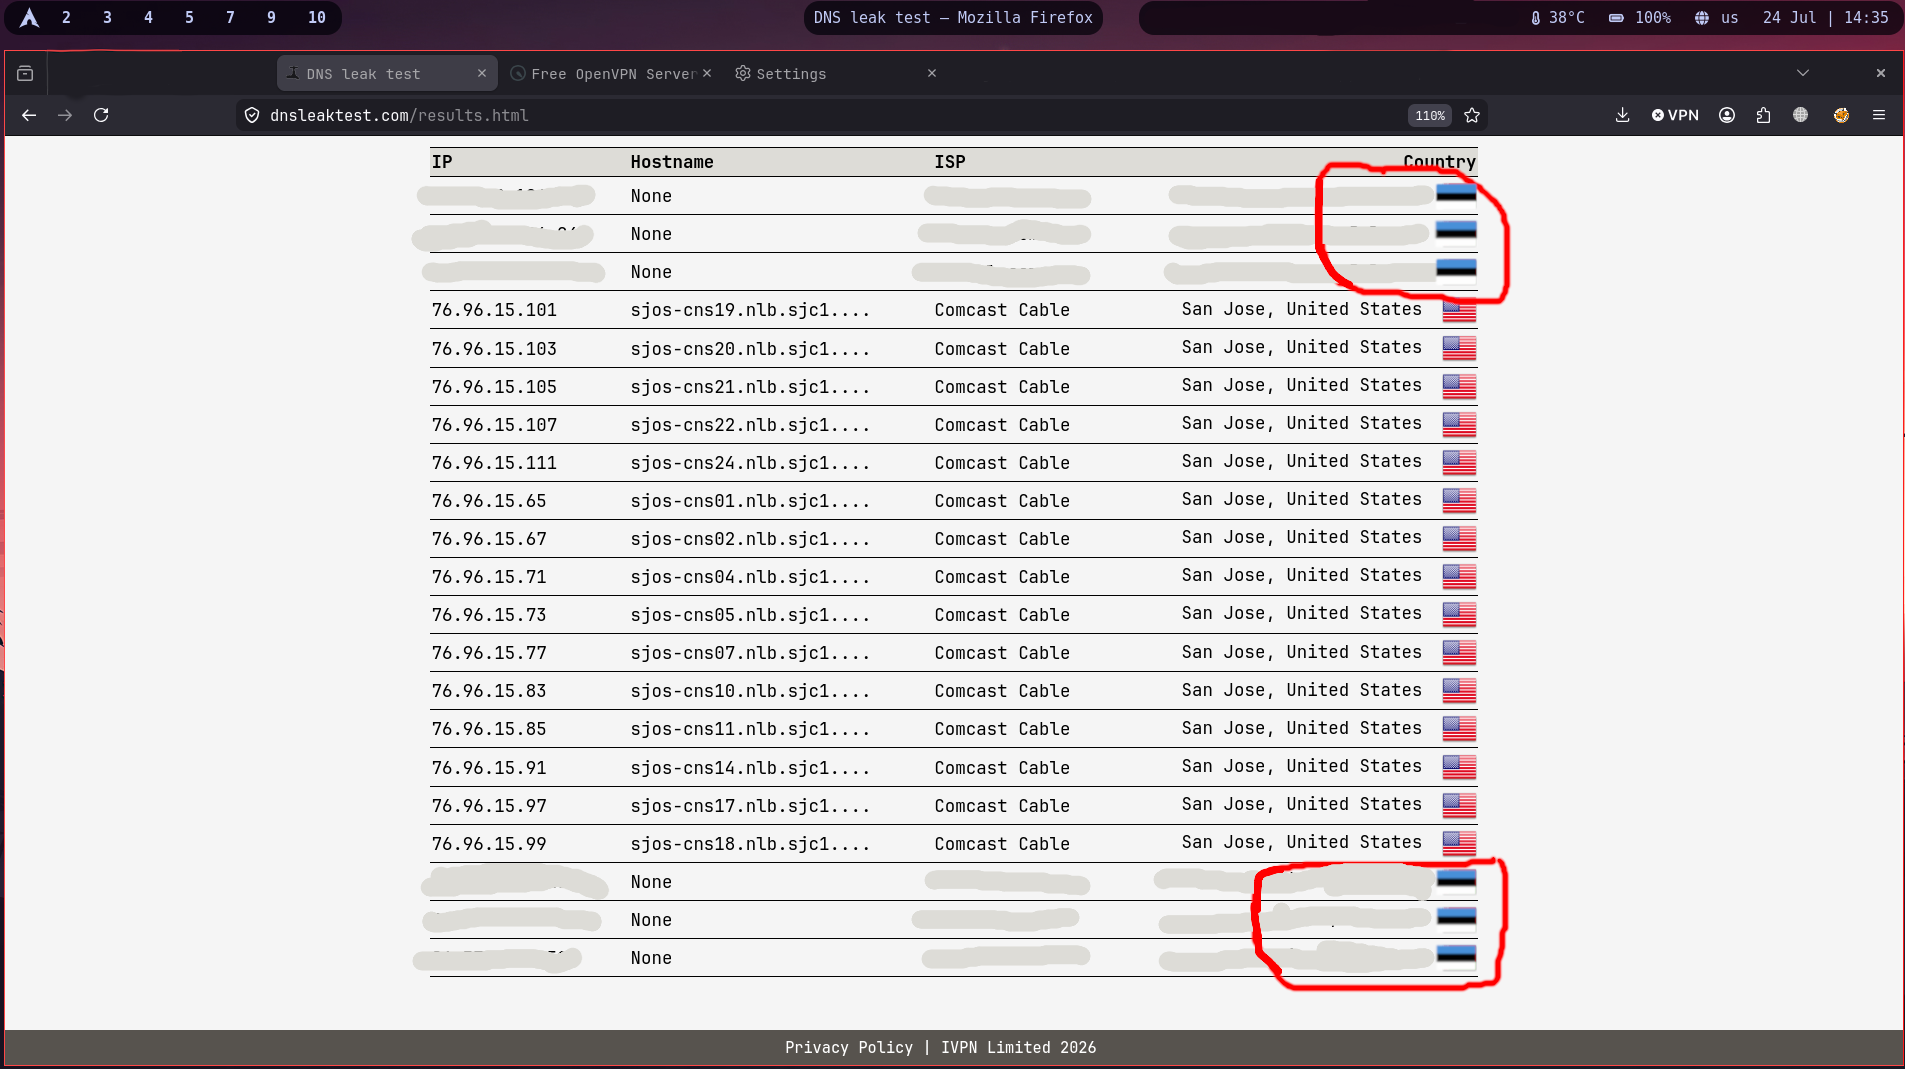Expand the list all tabs chevron
The width and height of the screenshot is (1905, 1069).
[x=1803, y=73]
